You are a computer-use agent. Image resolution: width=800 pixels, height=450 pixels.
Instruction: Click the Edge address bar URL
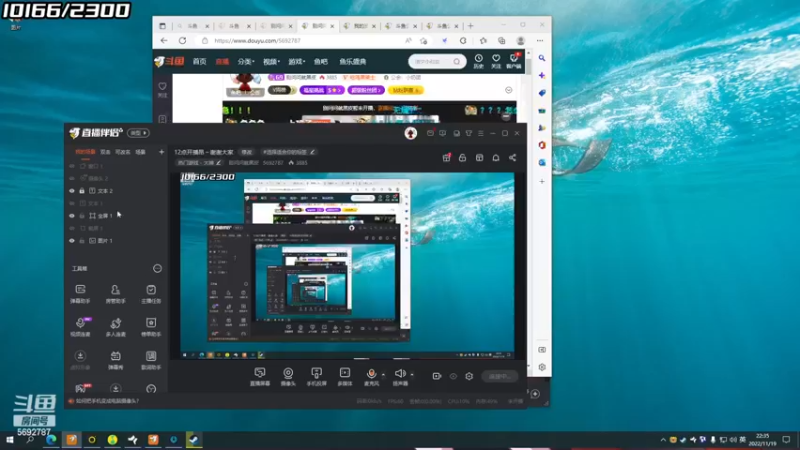click(257, 41)
